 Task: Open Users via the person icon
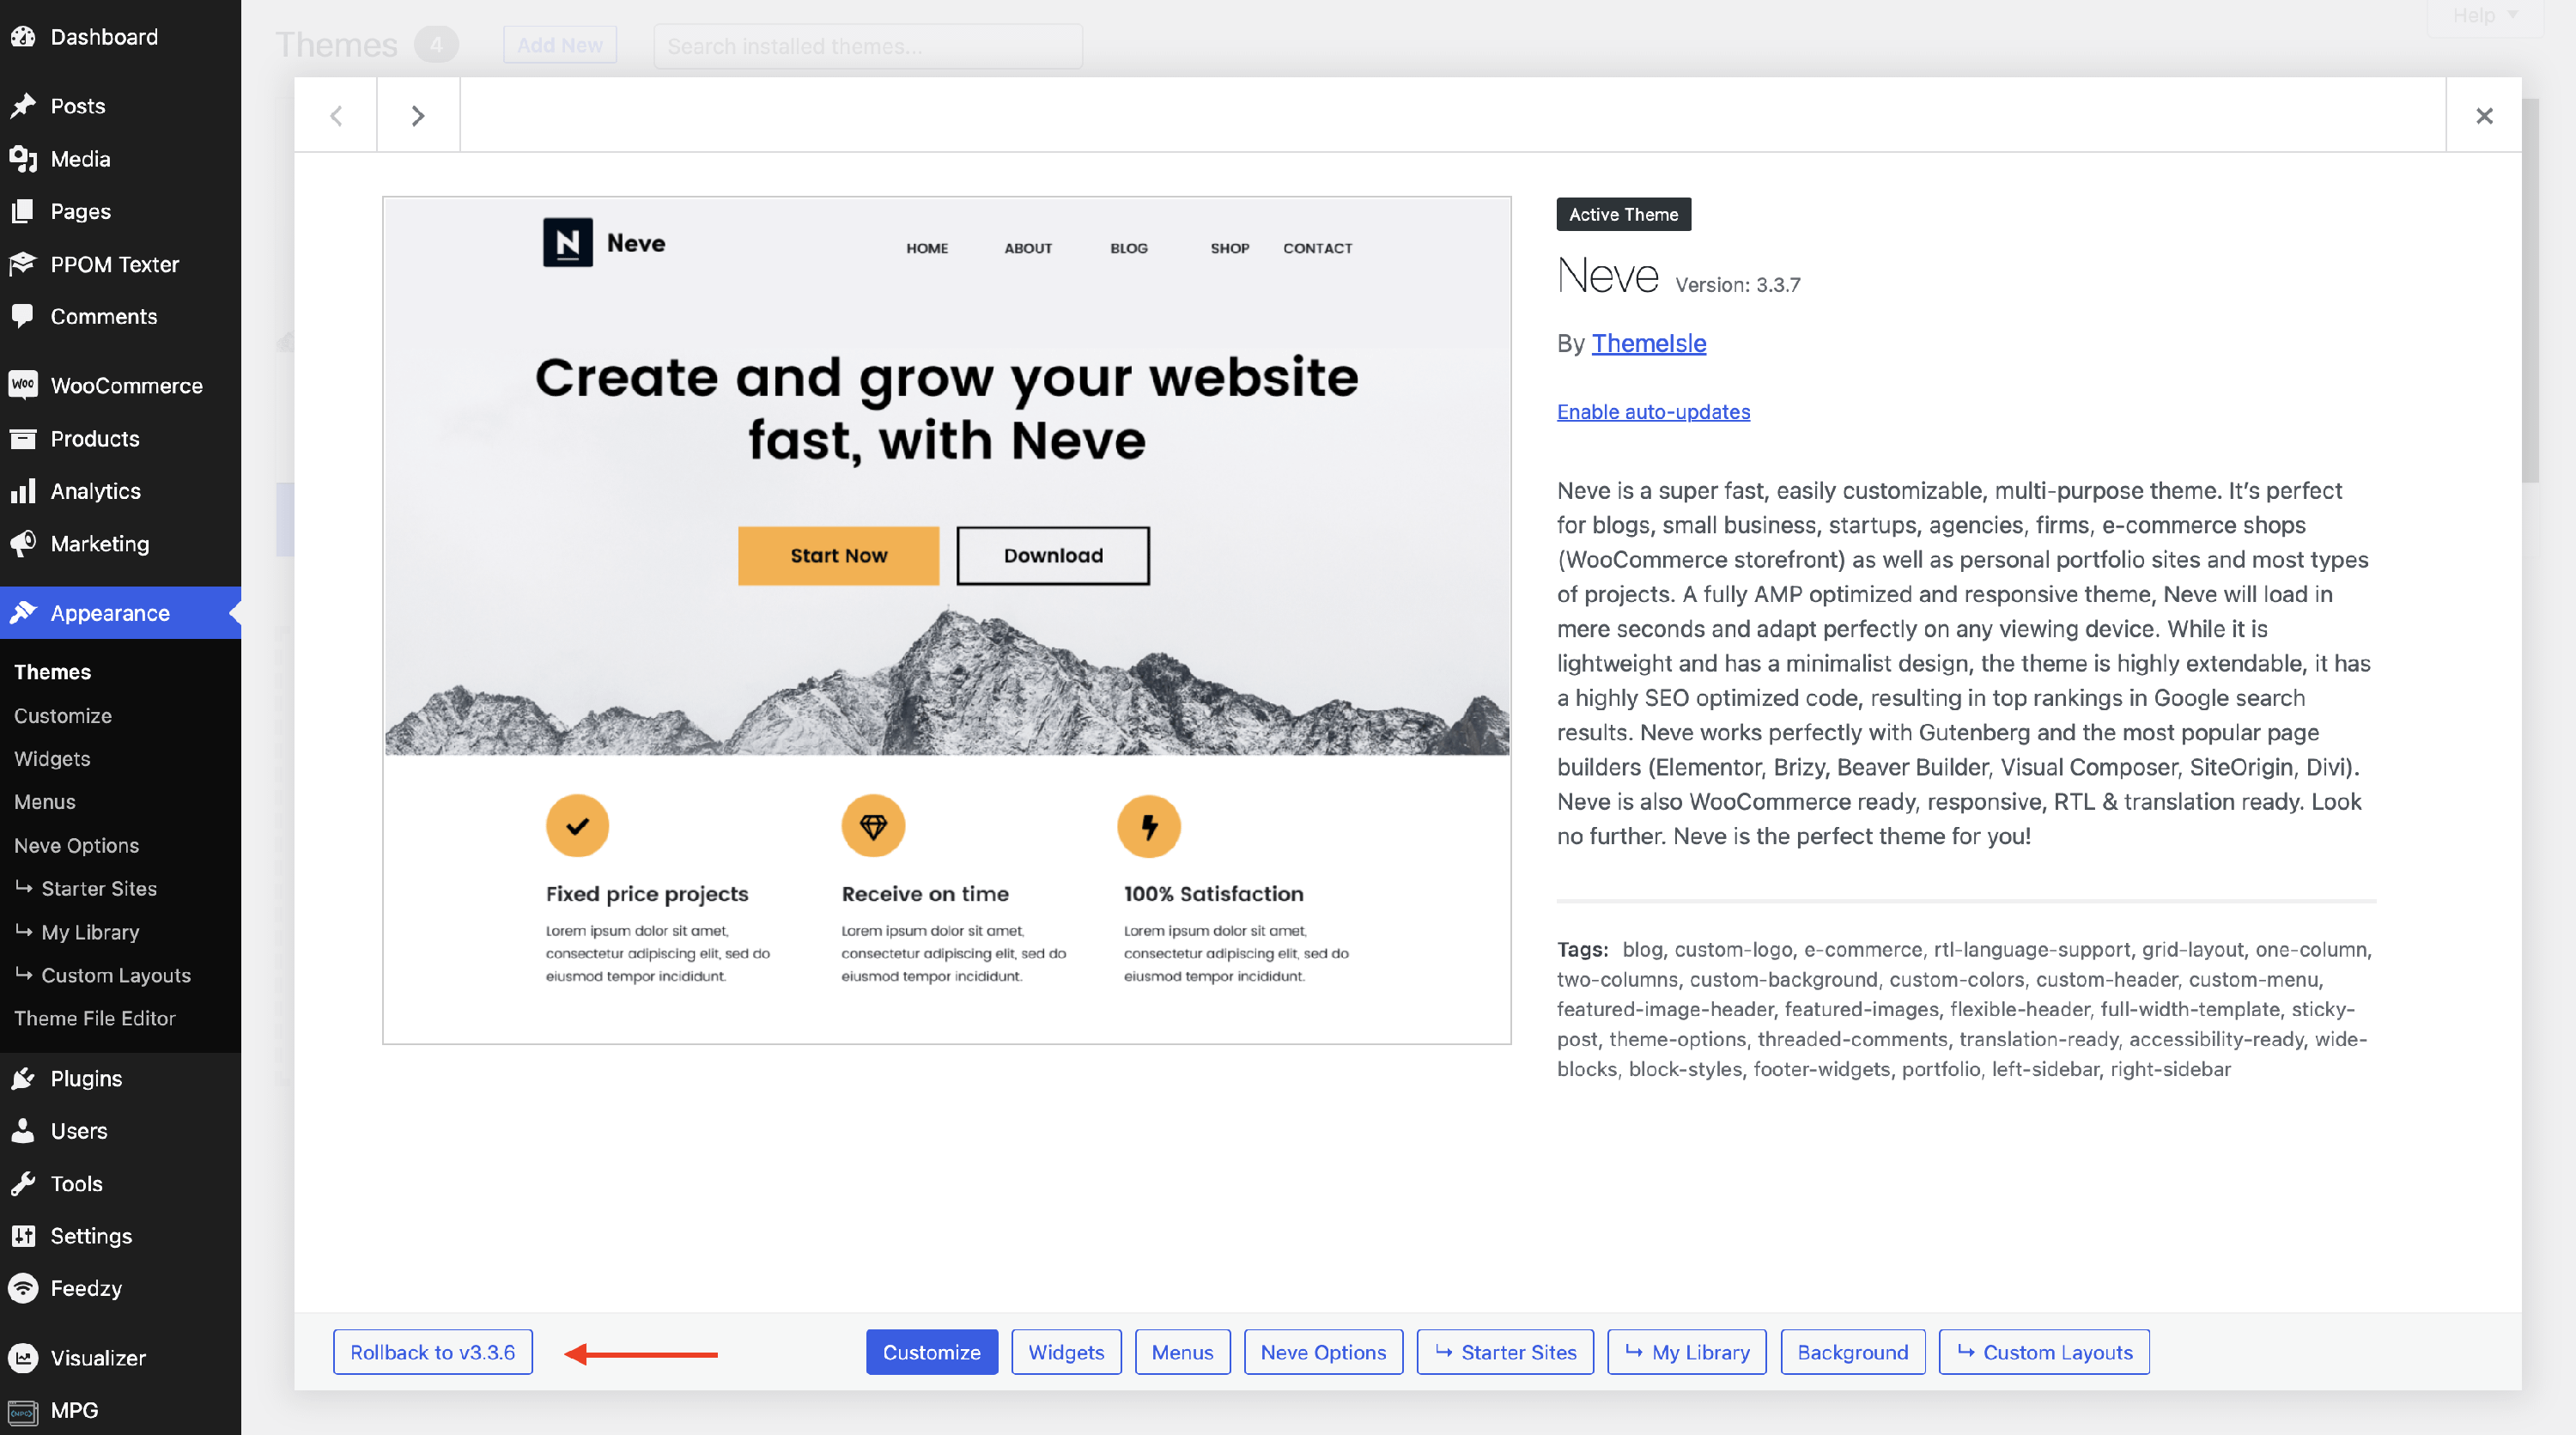coord(23,1130)
